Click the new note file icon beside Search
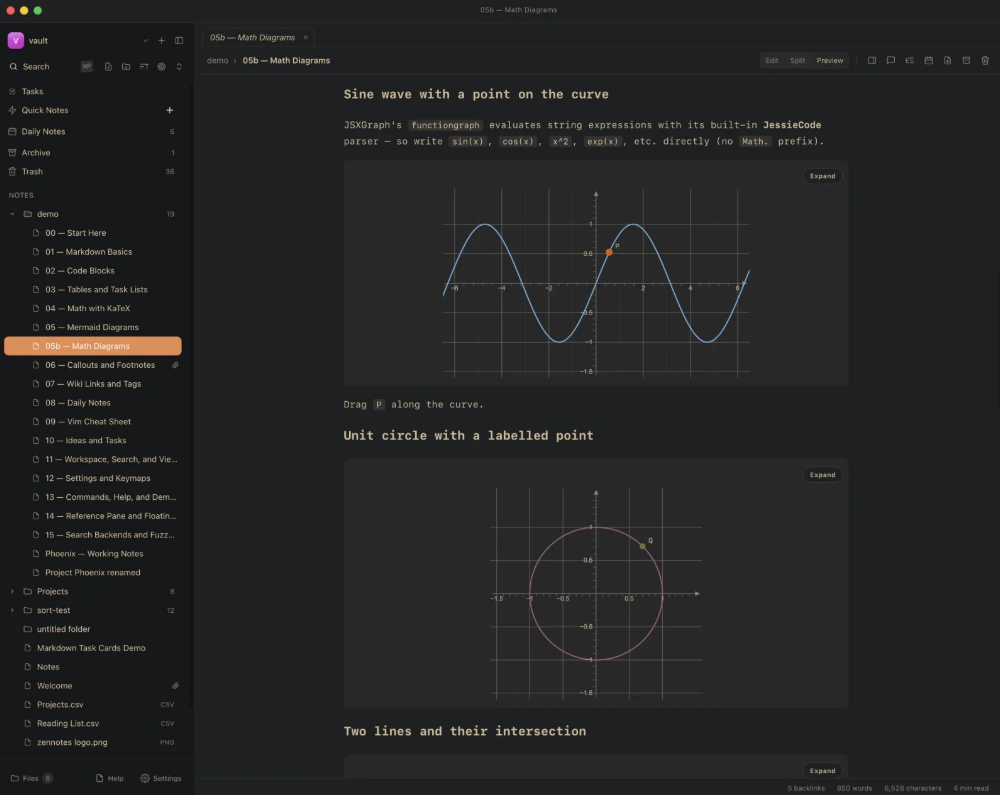The height and width of the screenshot is (795, 1000). point(108,66)
